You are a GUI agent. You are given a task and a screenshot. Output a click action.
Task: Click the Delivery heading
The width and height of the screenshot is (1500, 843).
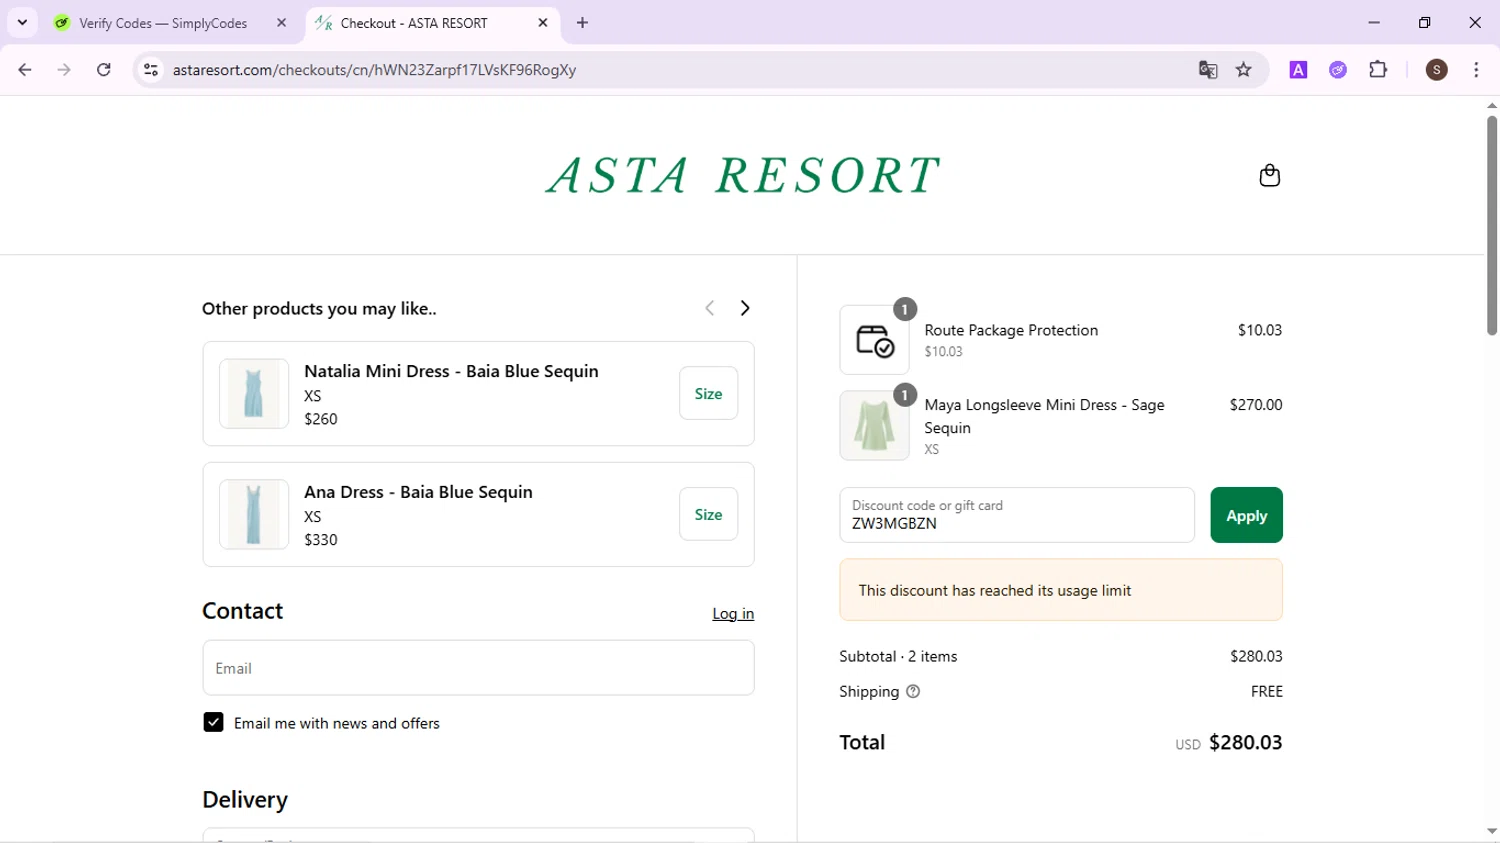[x=245, y=799]
